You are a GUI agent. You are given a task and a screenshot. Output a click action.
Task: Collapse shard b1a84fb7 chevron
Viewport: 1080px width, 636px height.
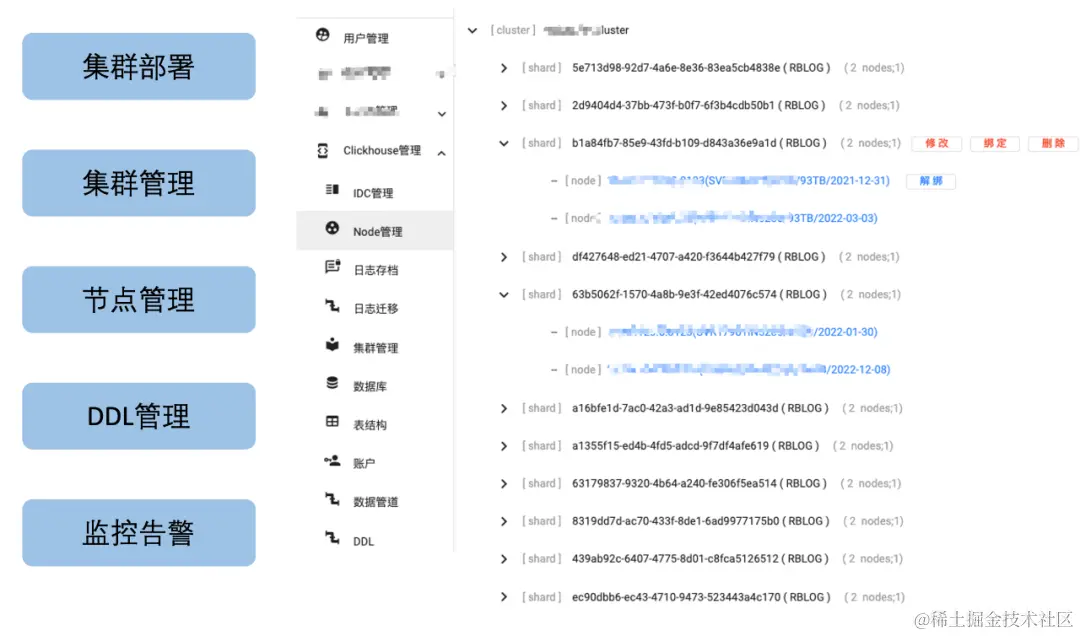tap(504, 143)
